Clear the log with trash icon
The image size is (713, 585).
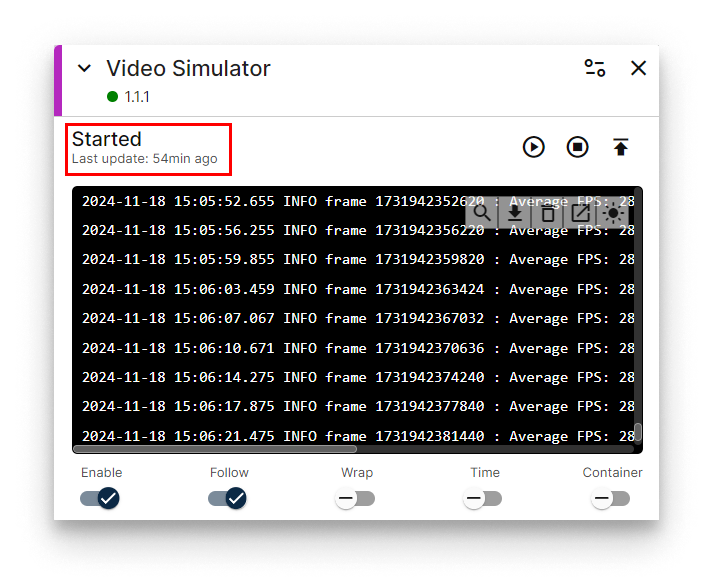point(547,213)
